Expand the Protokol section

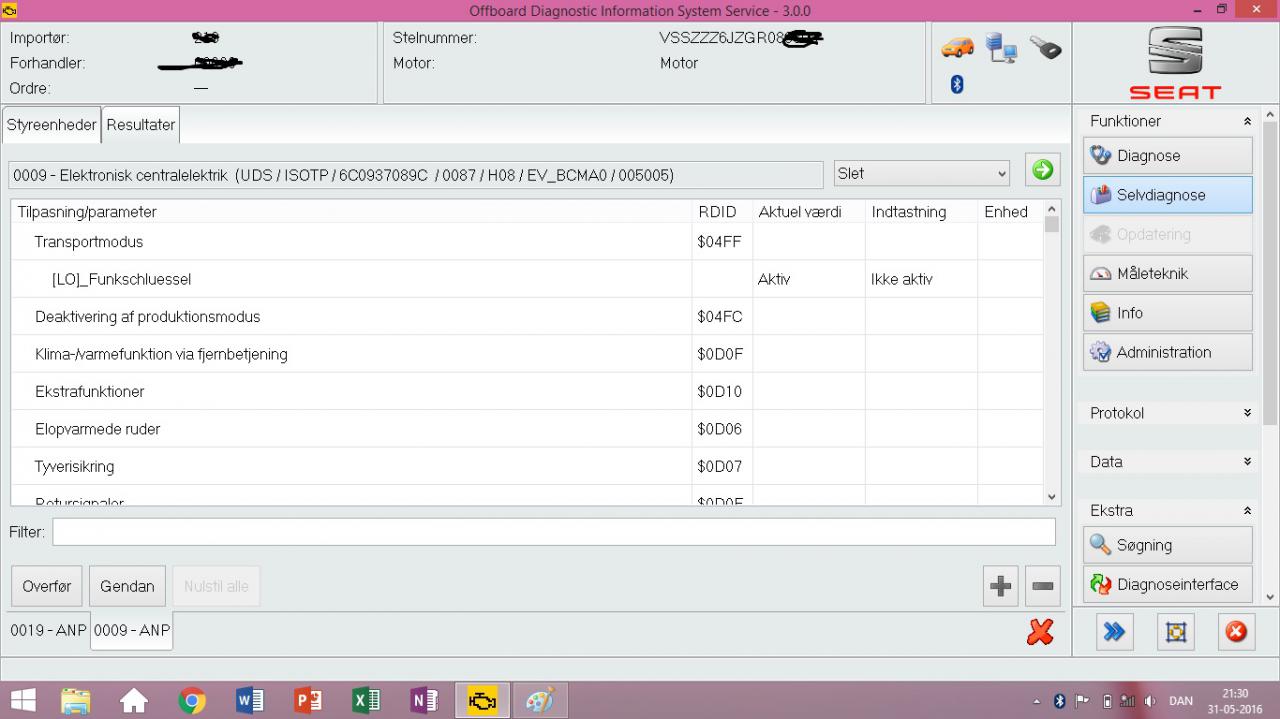pyautogui.click(x=1247, y=413)
